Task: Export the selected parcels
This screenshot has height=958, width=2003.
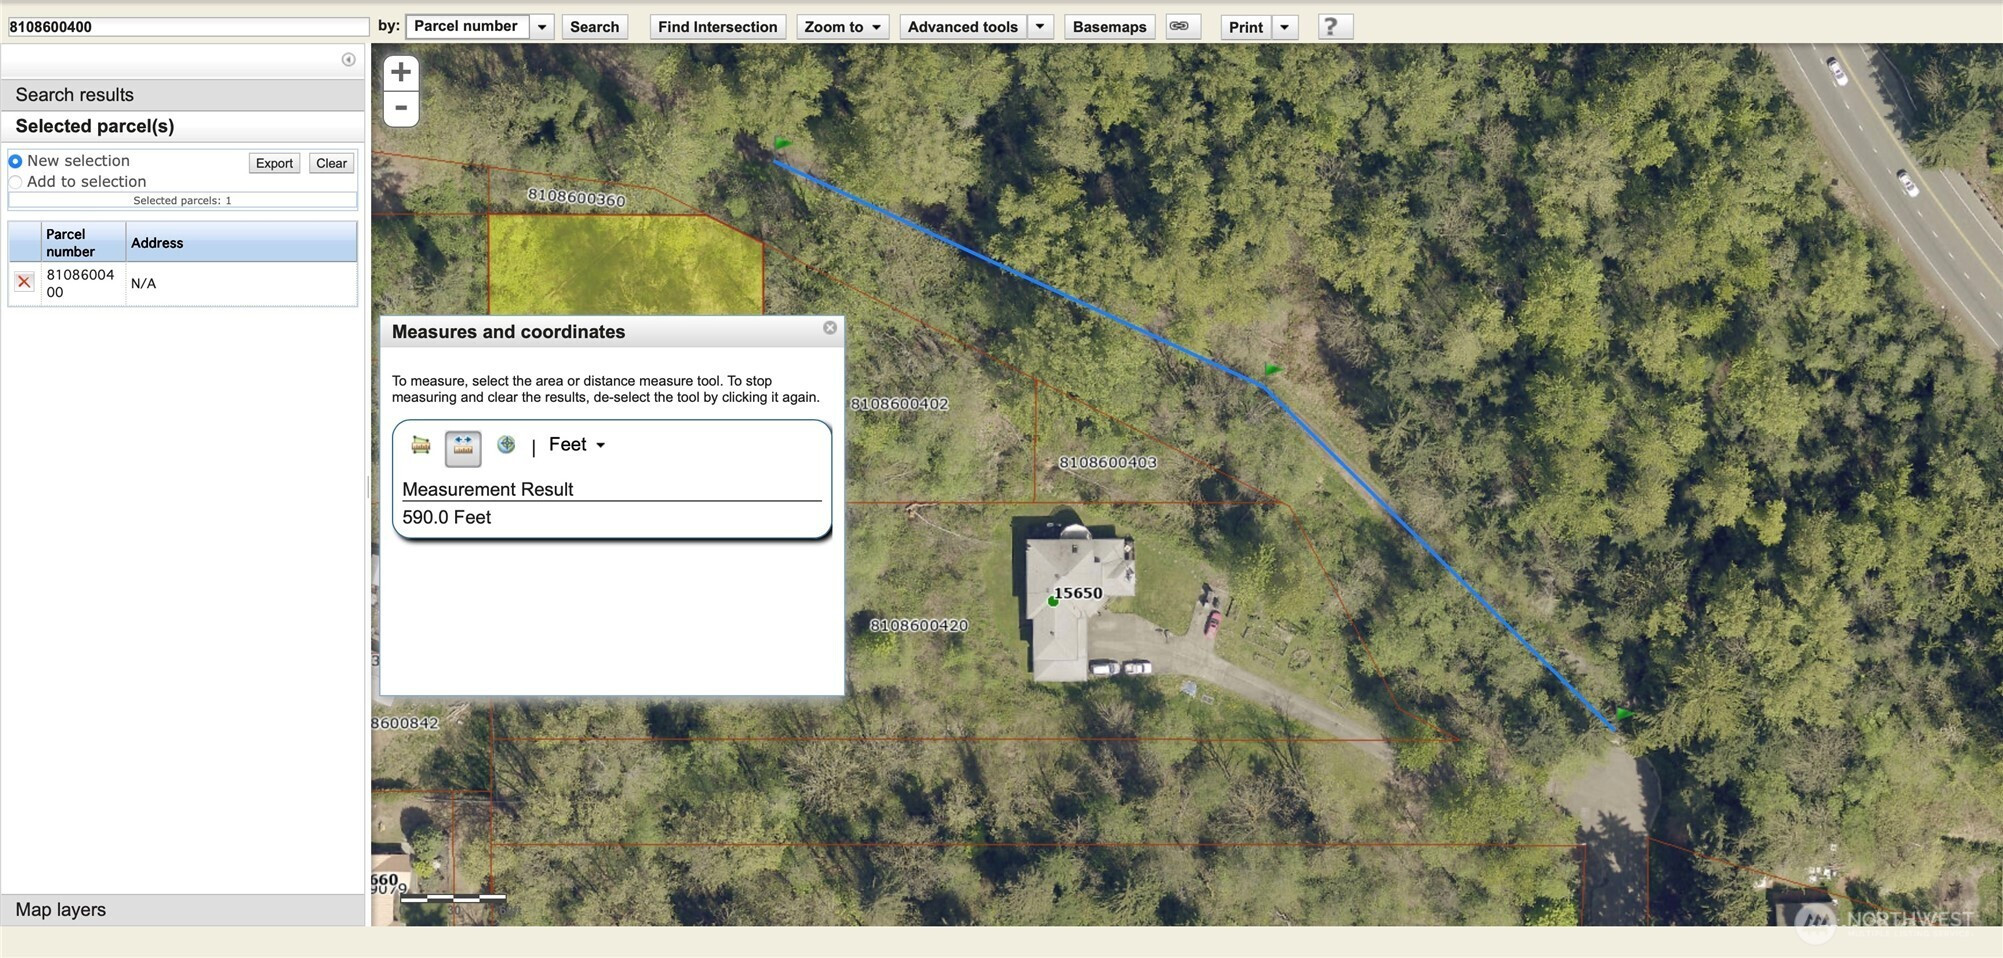Action: click(x=274, y=163)
